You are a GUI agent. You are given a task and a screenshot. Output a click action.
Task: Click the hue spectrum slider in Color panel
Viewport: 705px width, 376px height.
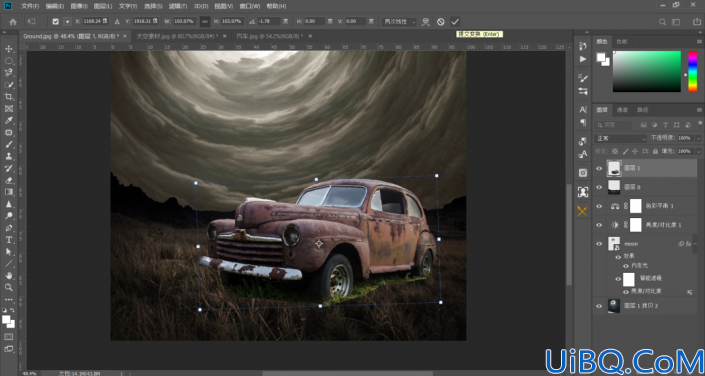[692, 72]
